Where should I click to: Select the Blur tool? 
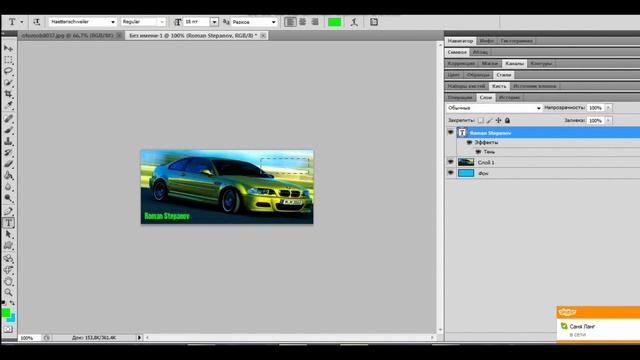9,187
